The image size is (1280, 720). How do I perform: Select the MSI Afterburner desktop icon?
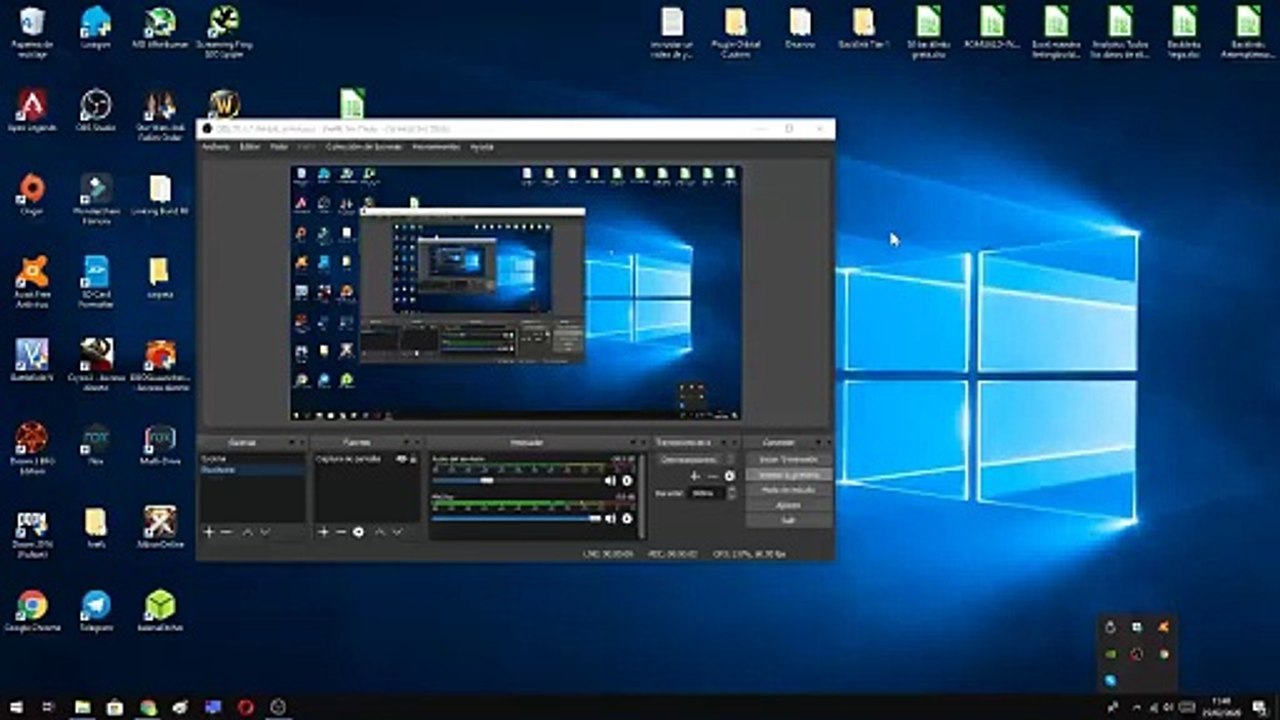(x=160, y=27)
